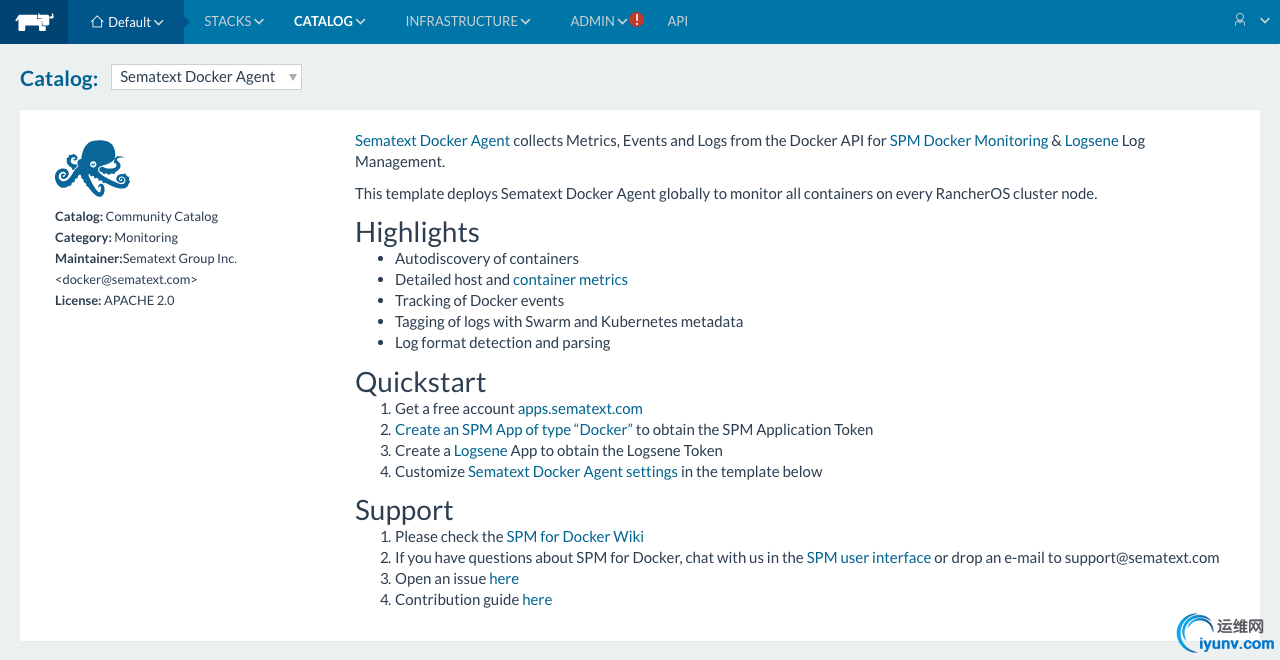Viewport: 1280px width, 660px height.
Task: Click the 'License: APACHE 2.0' text
Action: pyautogui.click(x=115, y=300)
